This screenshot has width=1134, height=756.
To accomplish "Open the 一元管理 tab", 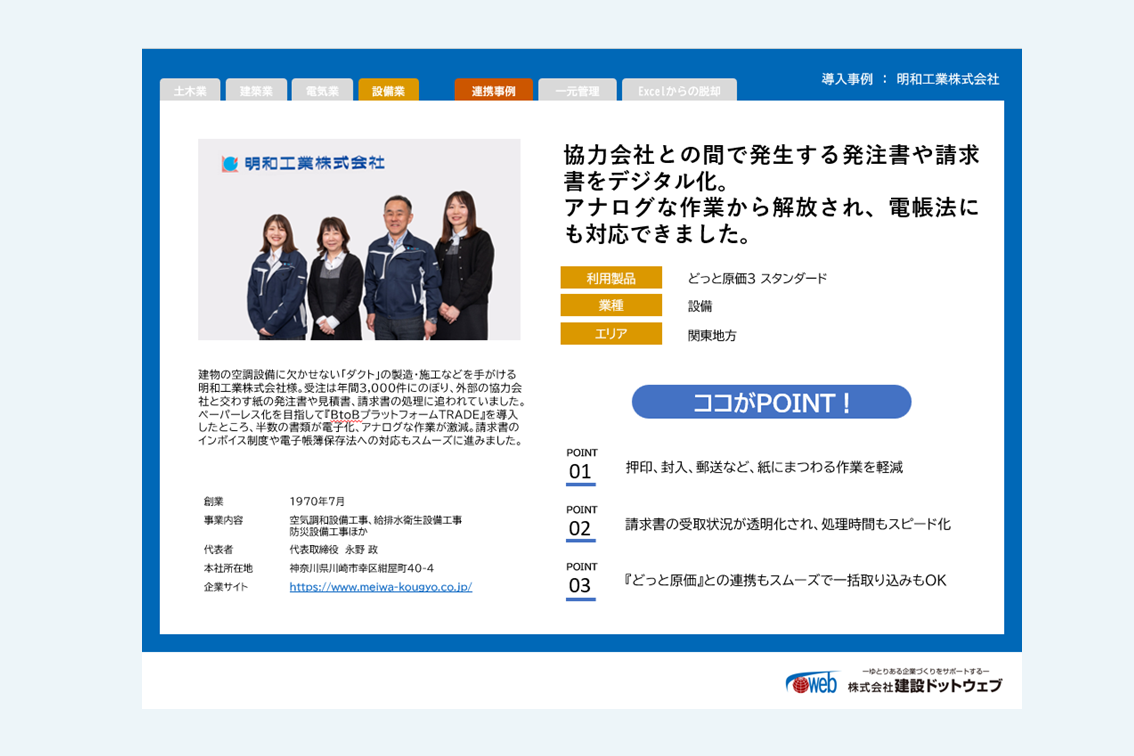I will (x=577, y=90).
